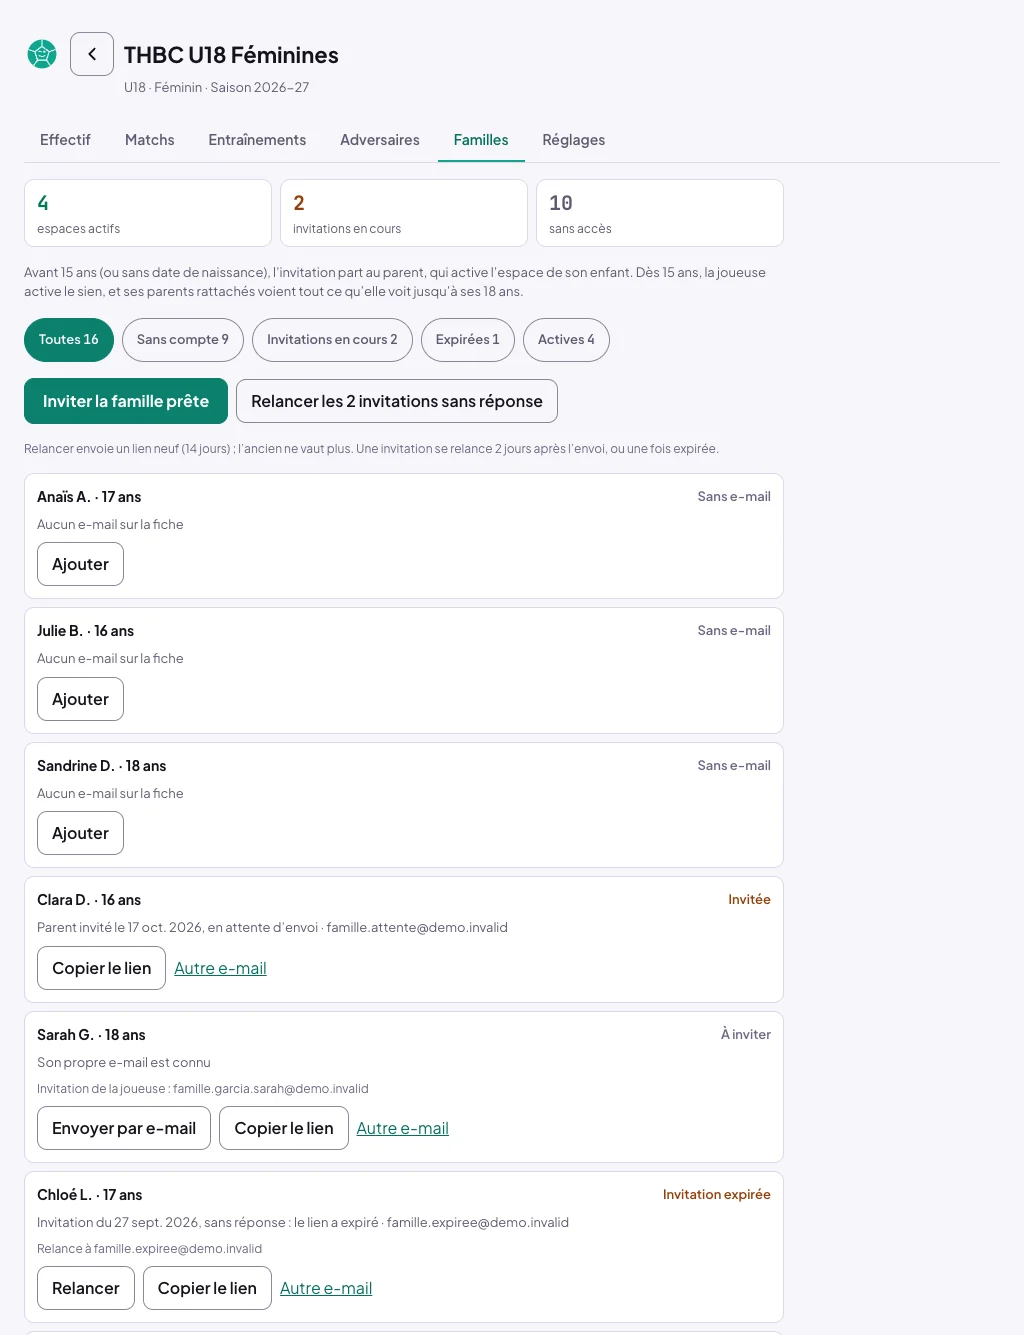Click the Invitée status on Clara D.

749,899
